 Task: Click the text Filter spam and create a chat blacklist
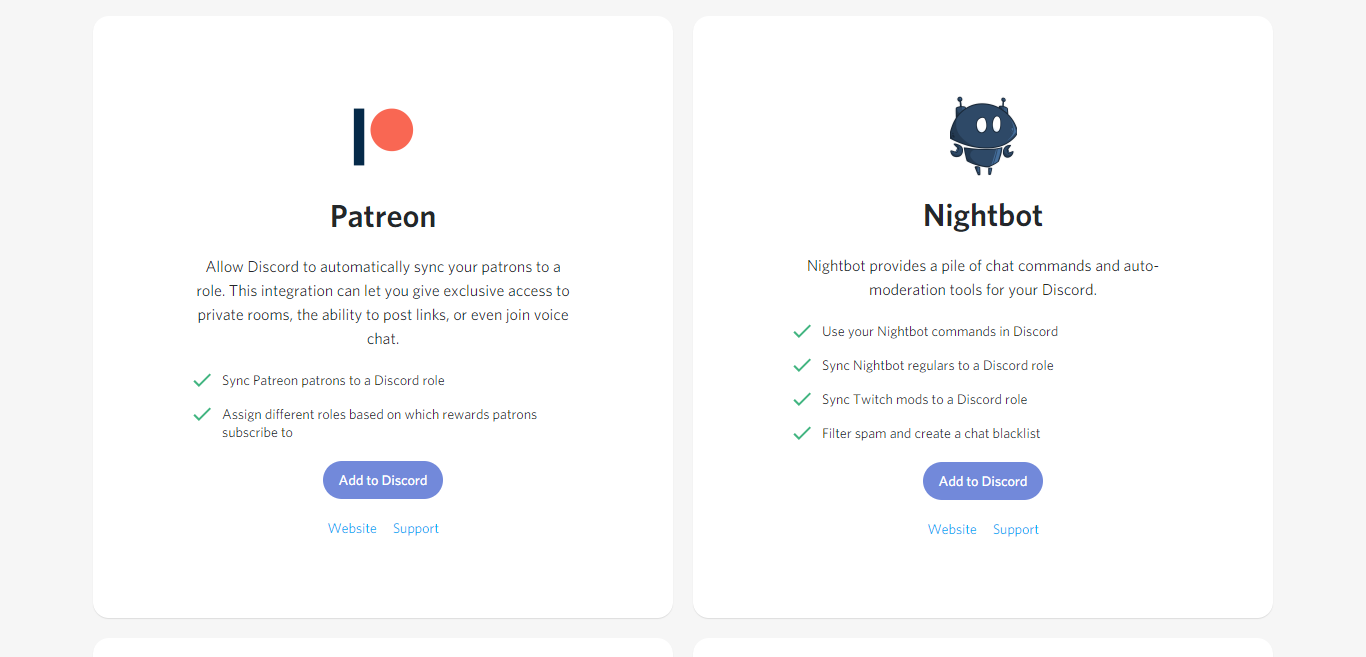931,433
